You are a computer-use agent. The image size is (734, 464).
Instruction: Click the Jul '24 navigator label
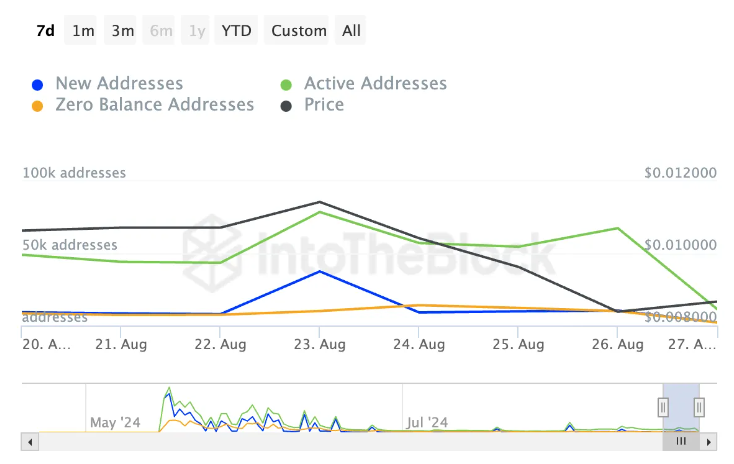pyautogui.click(x=427, y=423)
